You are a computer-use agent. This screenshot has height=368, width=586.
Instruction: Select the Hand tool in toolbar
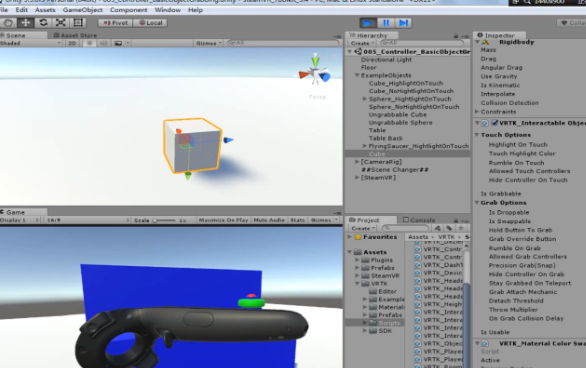(x=8, y=23)
